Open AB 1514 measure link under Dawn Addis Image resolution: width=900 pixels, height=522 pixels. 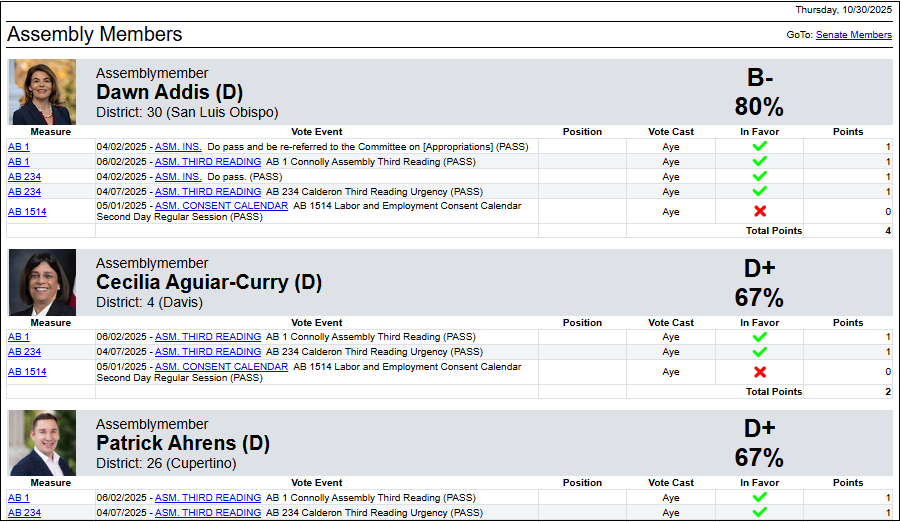(27, 211)
